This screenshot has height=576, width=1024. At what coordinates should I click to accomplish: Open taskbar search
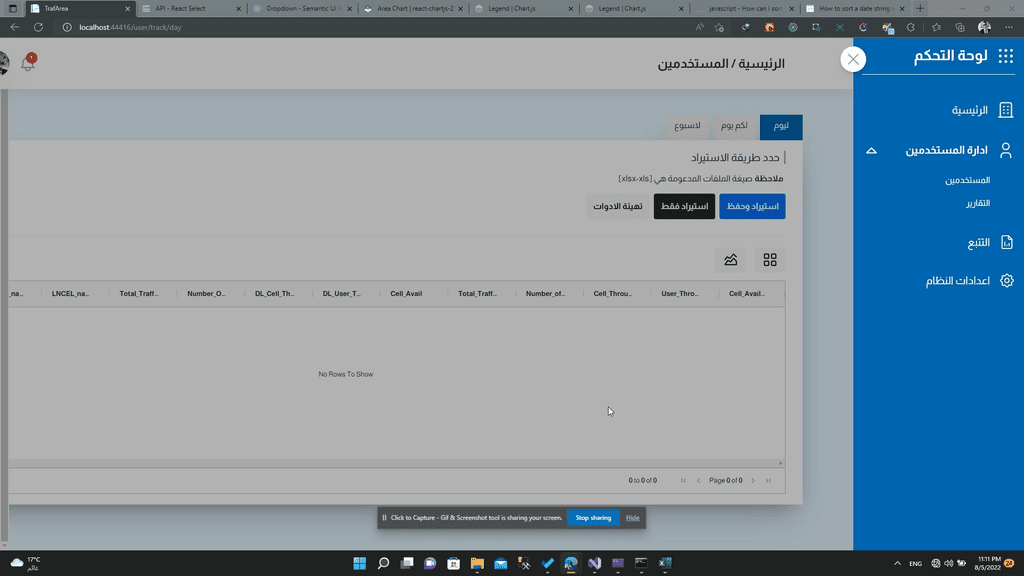tap(383, 563)
